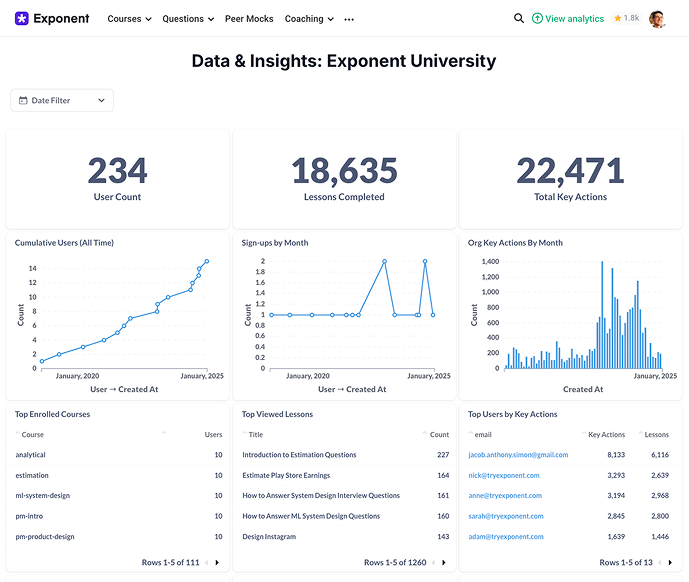The width and height of the screenshot is (689, 582).
Task: Select the estimation course row
Action: [119, 476]
